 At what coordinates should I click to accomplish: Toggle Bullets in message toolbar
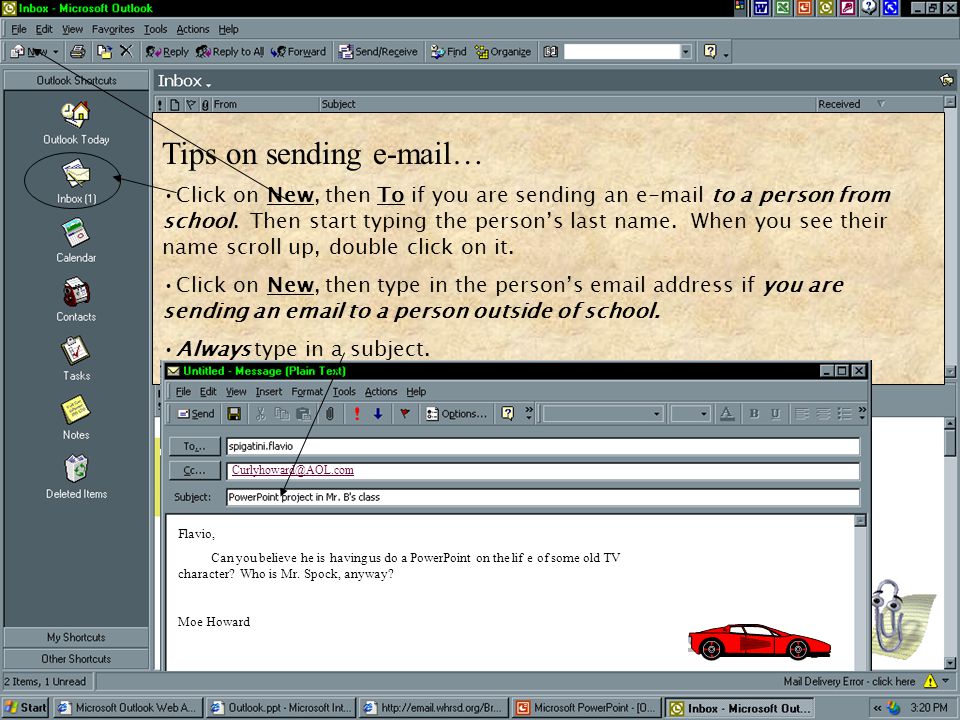(844, 414)
